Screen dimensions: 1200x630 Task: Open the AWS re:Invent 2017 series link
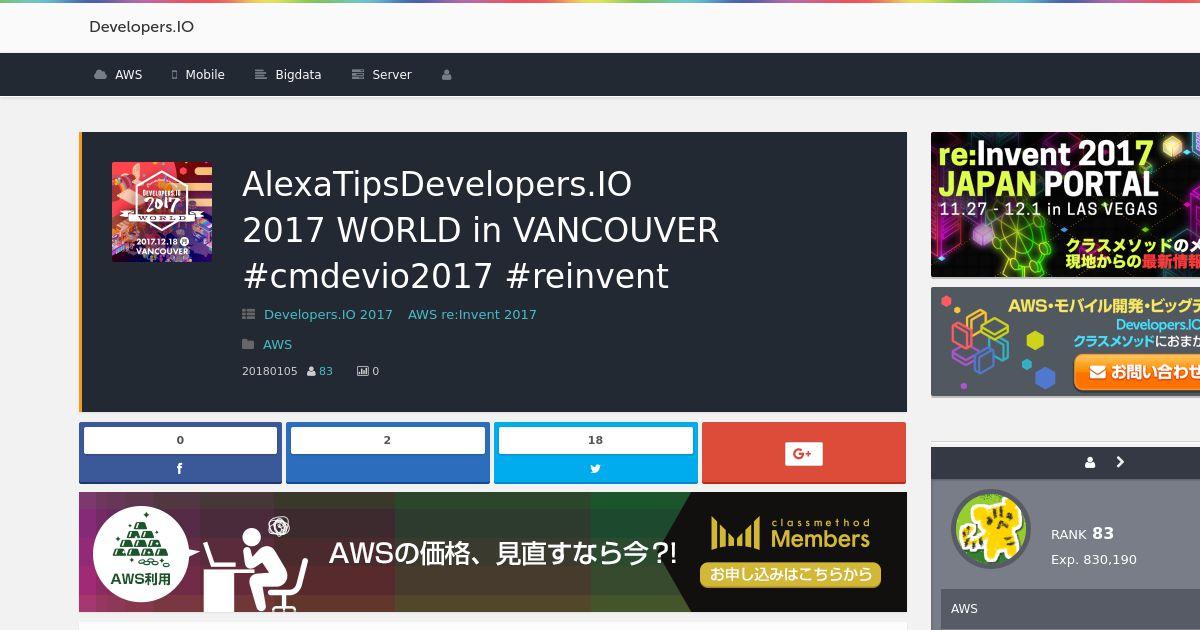pyautogui.click(x=472, y=314)
